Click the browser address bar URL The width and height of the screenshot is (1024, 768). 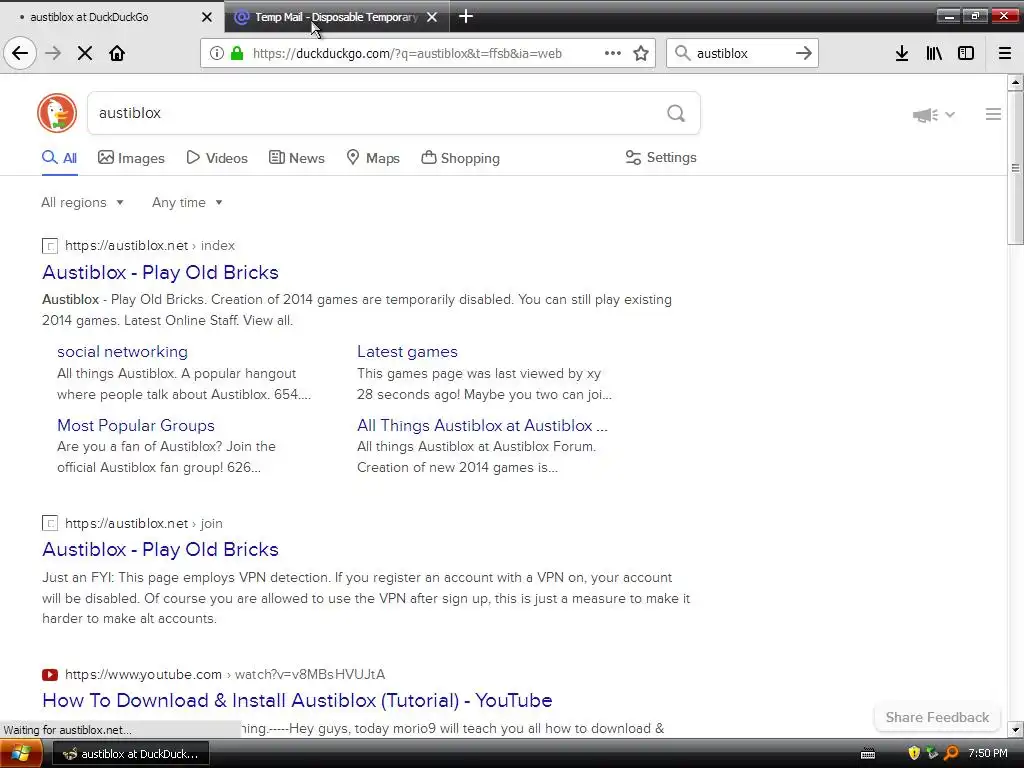click(x=407, y=54)
